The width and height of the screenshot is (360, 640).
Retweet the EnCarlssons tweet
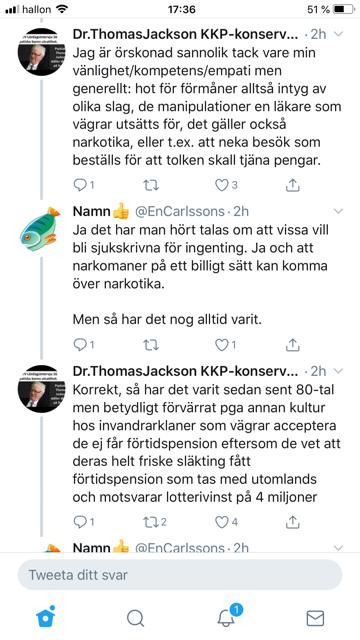[151, 345]
